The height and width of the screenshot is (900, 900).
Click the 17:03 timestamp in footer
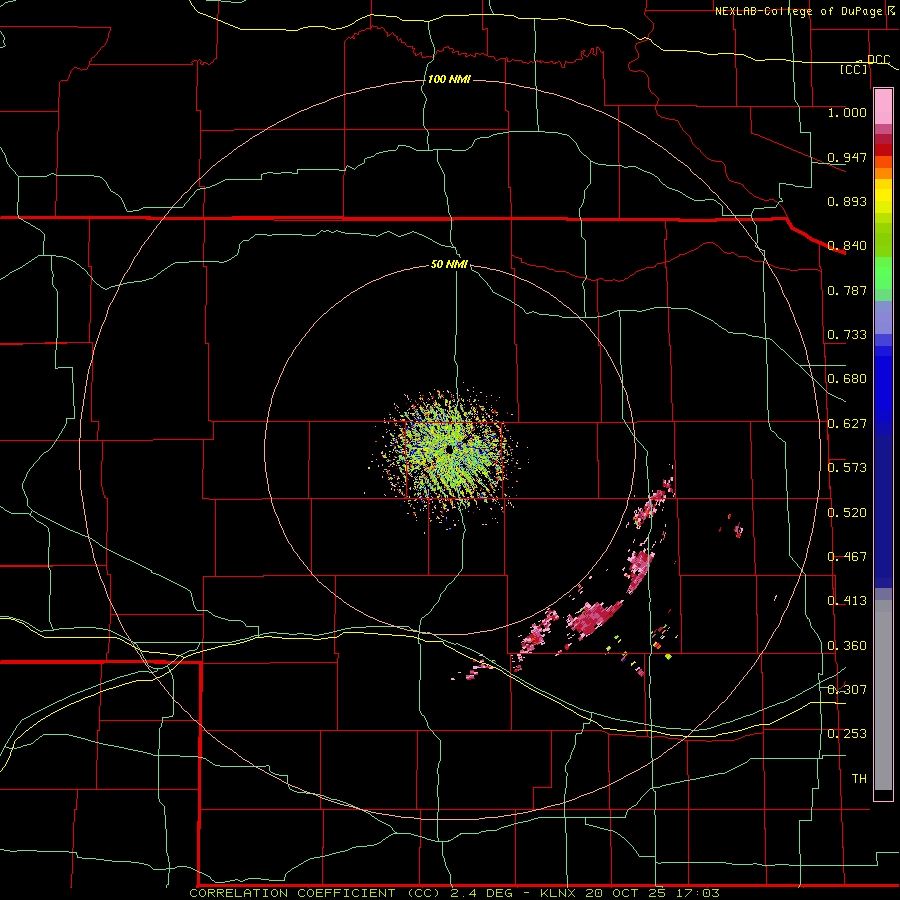pyautogui.click(x=699, y=893)
